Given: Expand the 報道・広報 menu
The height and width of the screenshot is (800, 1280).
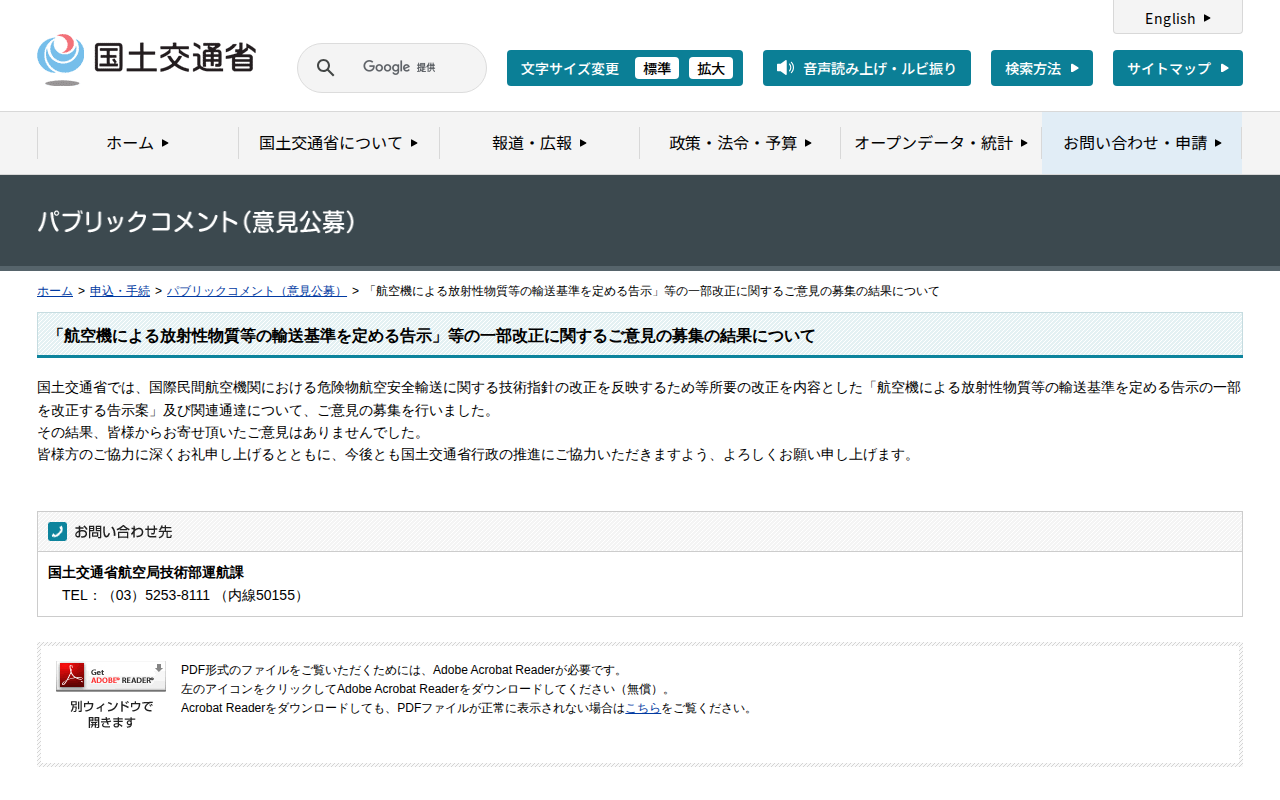Looking at the screenshot, I should [539, 143].
